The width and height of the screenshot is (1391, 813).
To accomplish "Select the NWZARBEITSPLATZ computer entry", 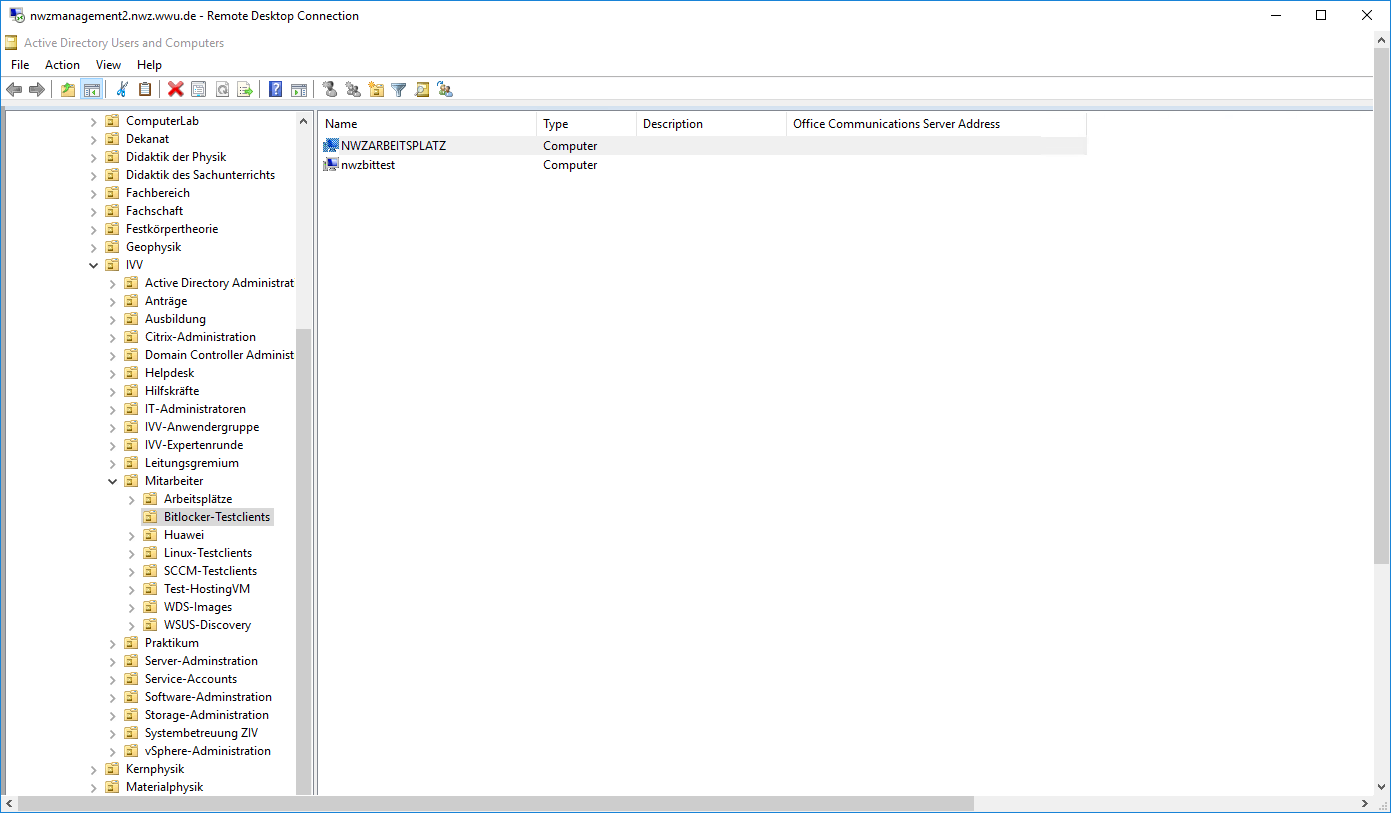I will tap(393, 146).
